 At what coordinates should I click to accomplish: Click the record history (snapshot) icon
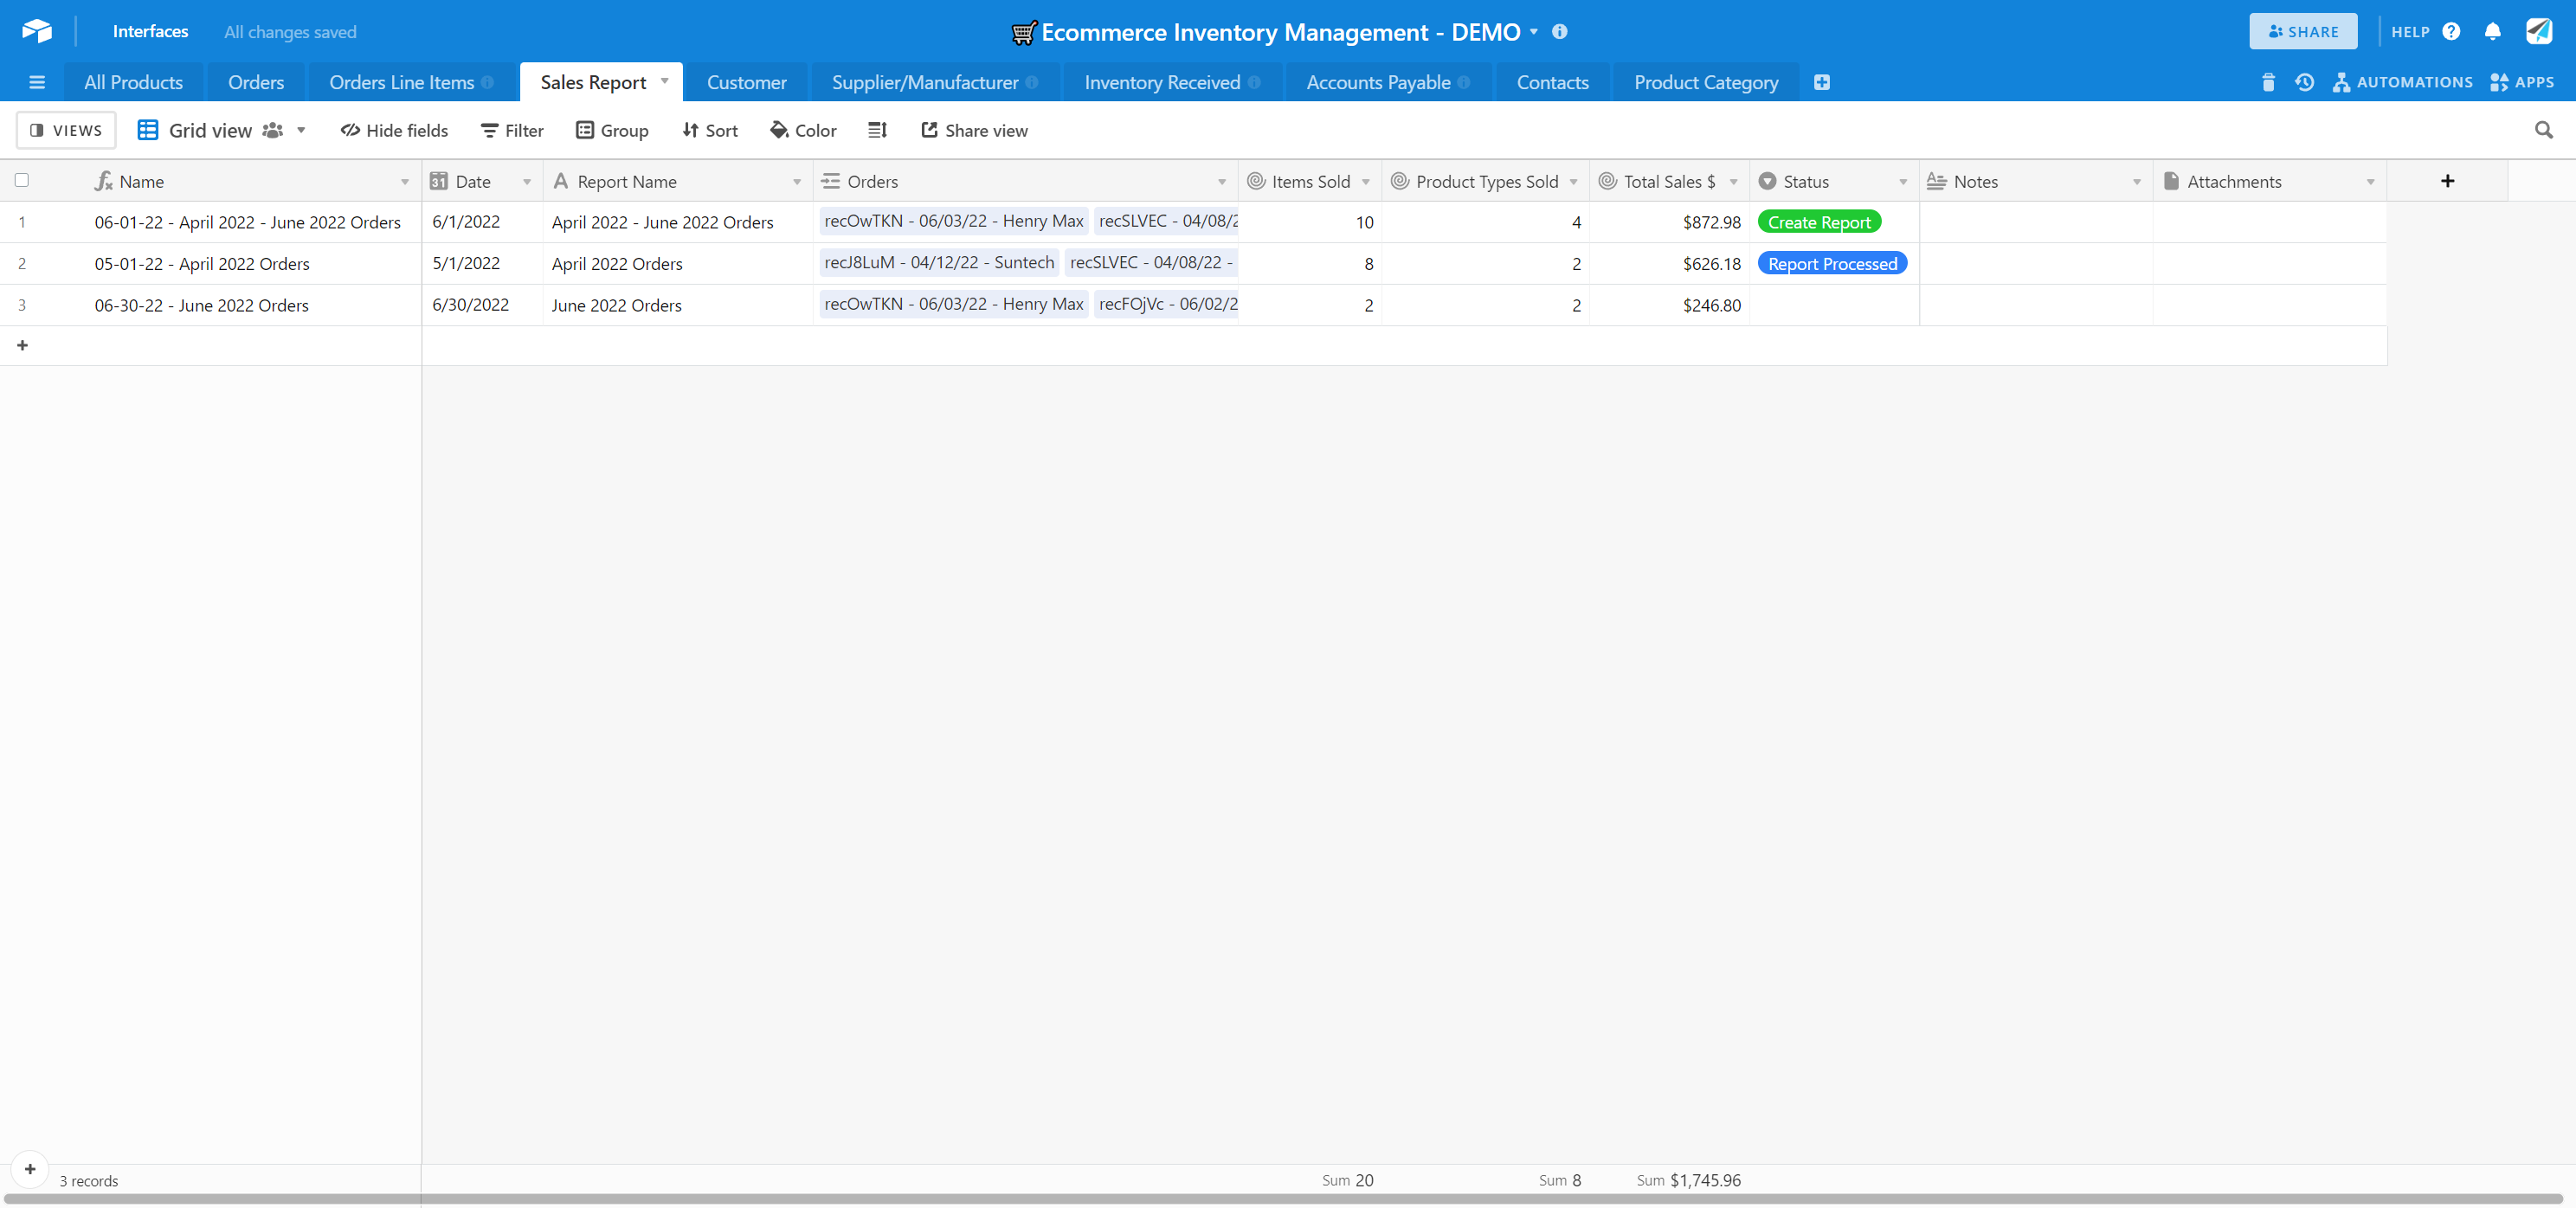2305,83
